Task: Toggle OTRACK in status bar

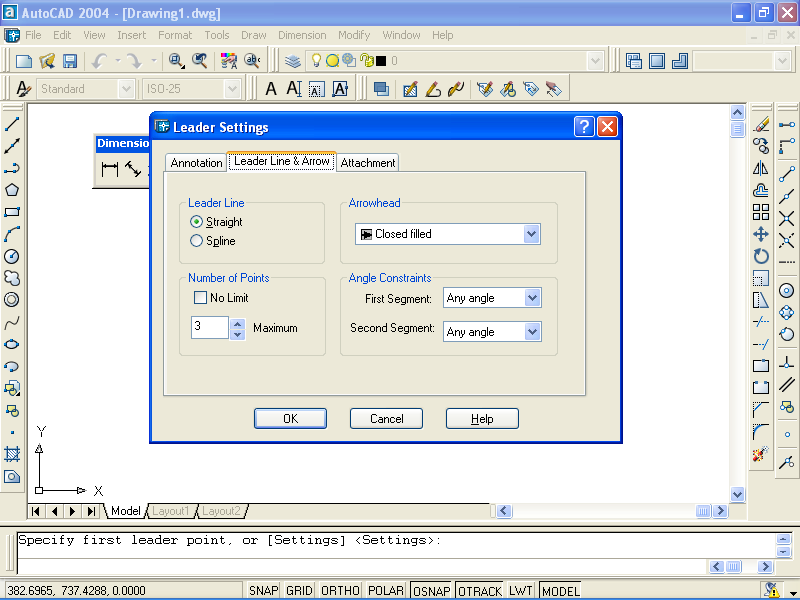Action: [480, 591]
